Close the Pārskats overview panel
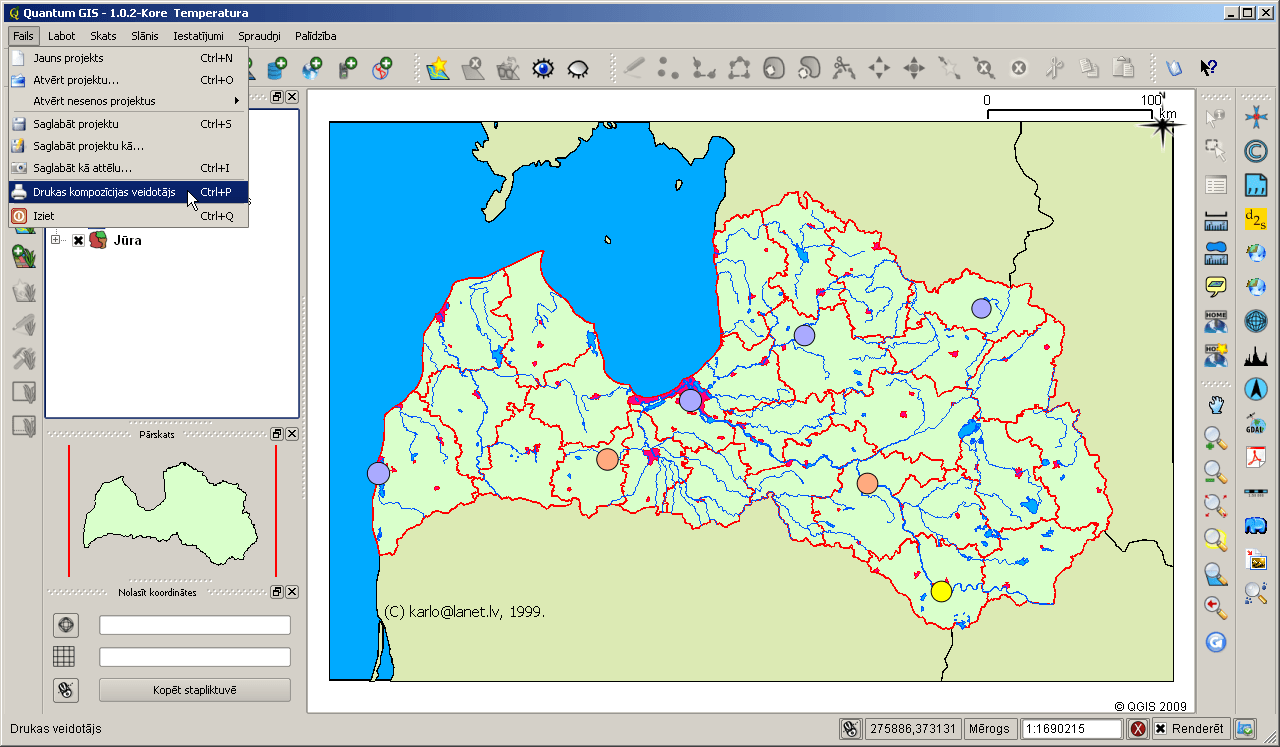Viewport: 1280px width, 747px height. pos(292,435)
